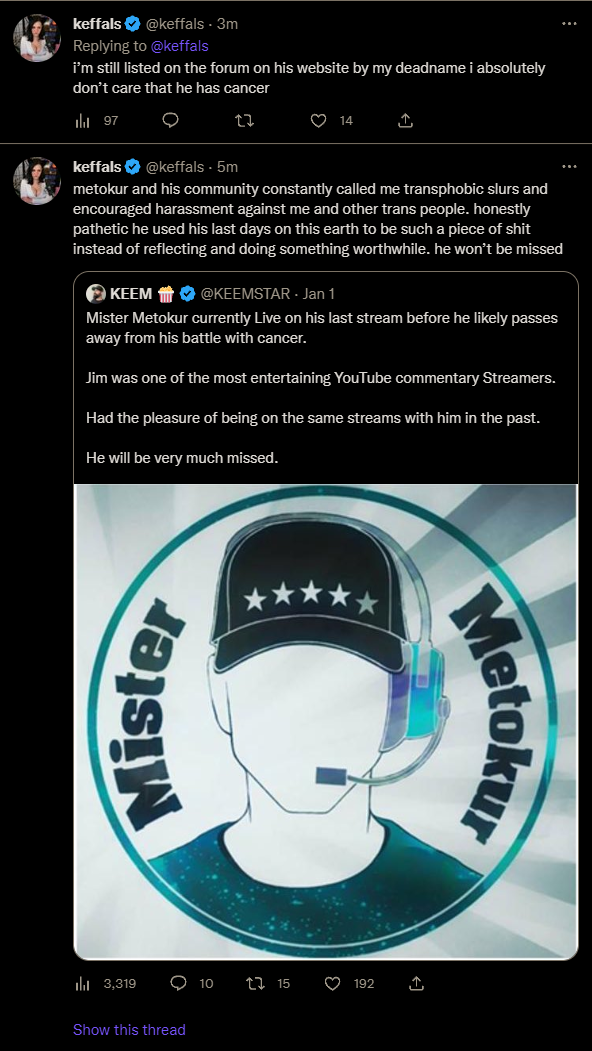Viewport: 592px width, 1051px height.
Task: Retweet the tweet with 15 retweets
Action: (x=268, y=983)
